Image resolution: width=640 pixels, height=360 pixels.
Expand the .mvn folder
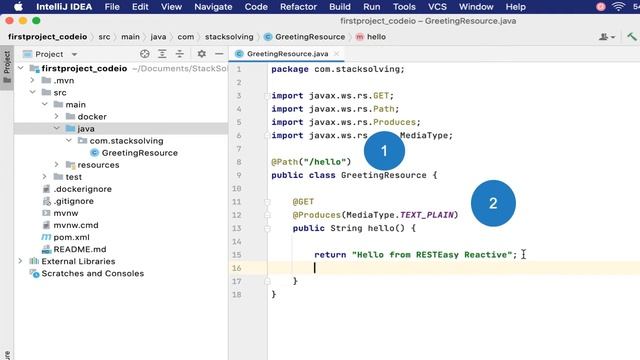click(33, 80)
